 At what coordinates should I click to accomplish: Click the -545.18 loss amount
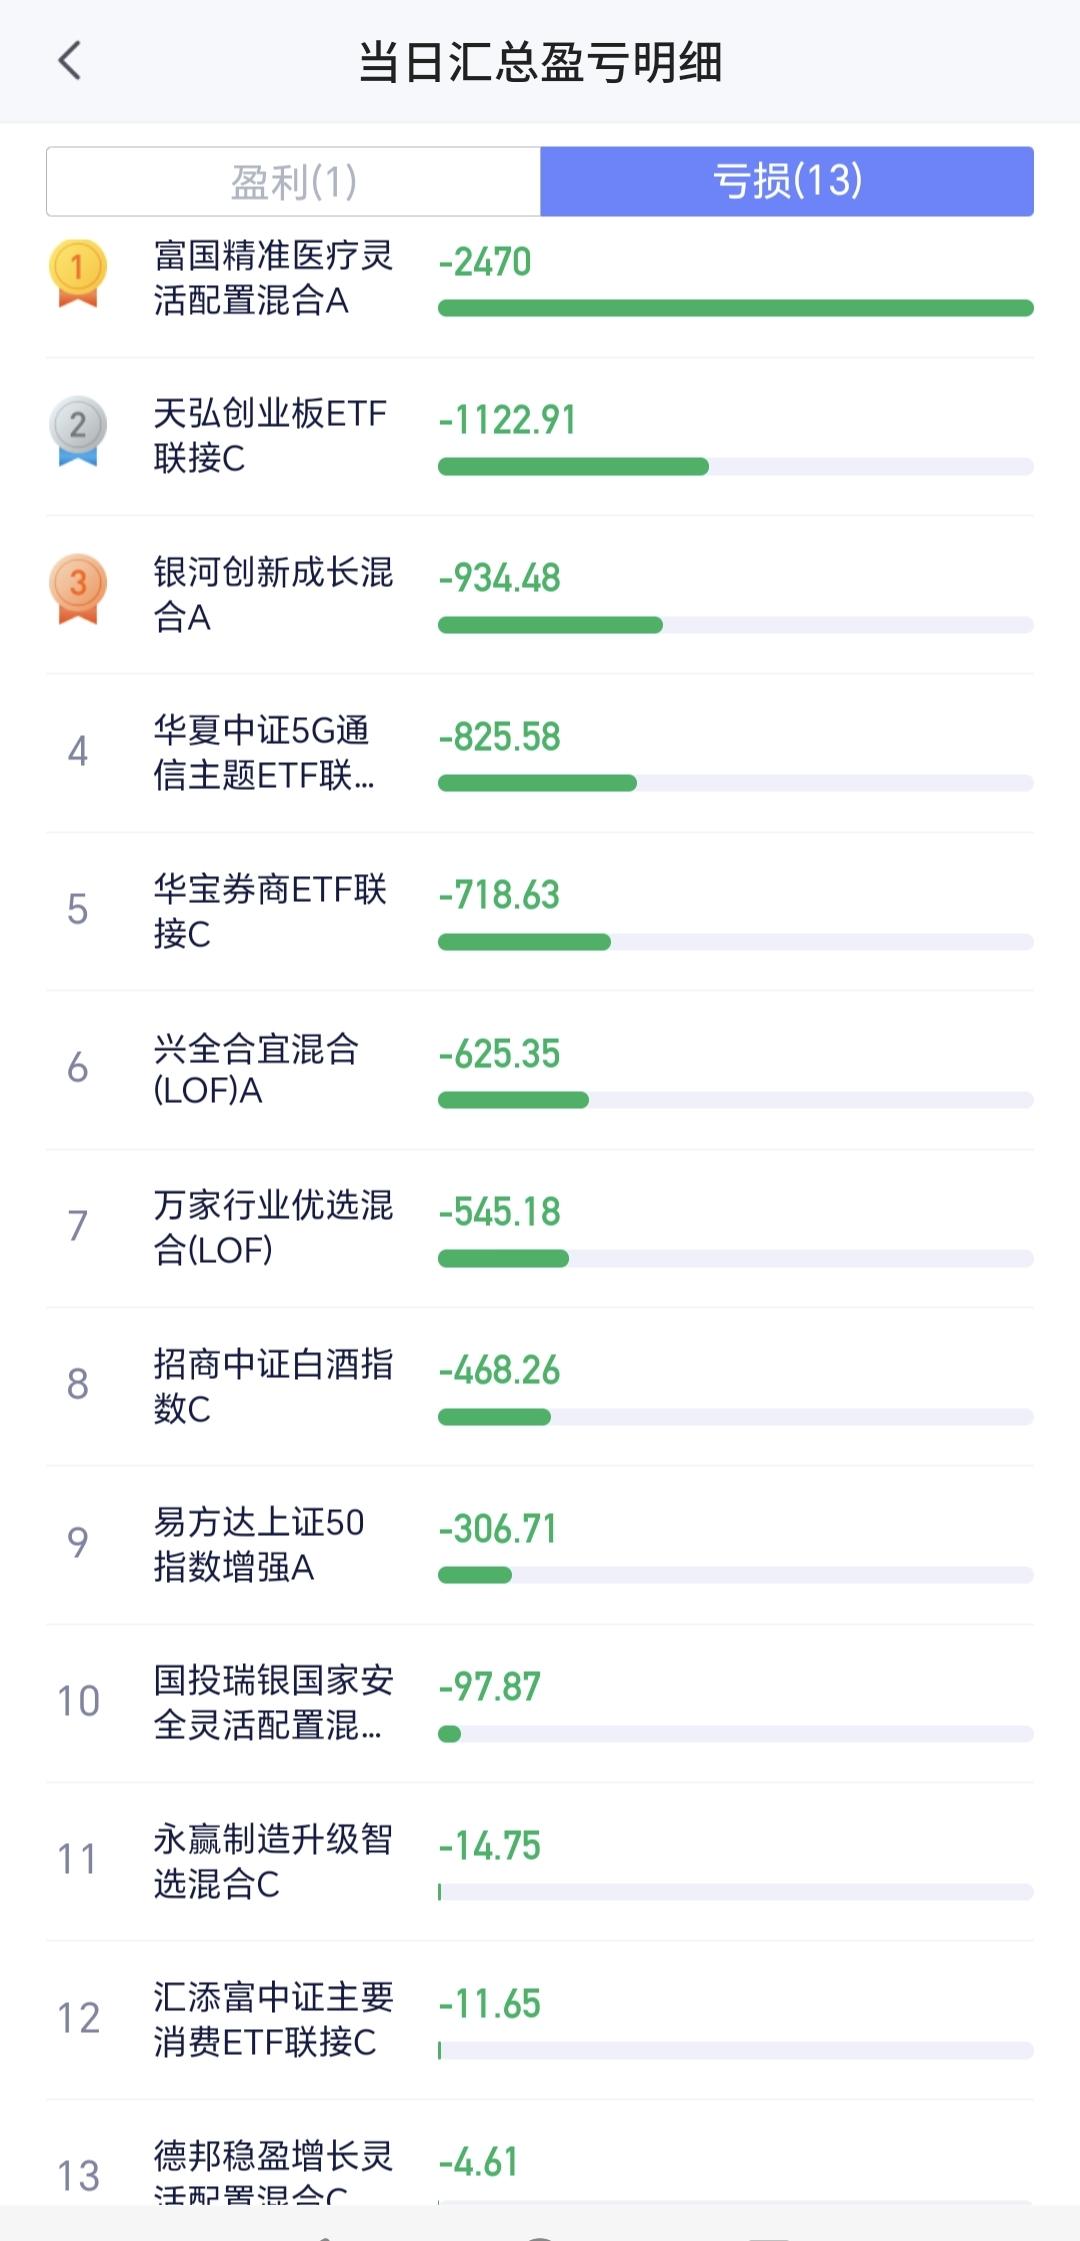pos(499,1212)
